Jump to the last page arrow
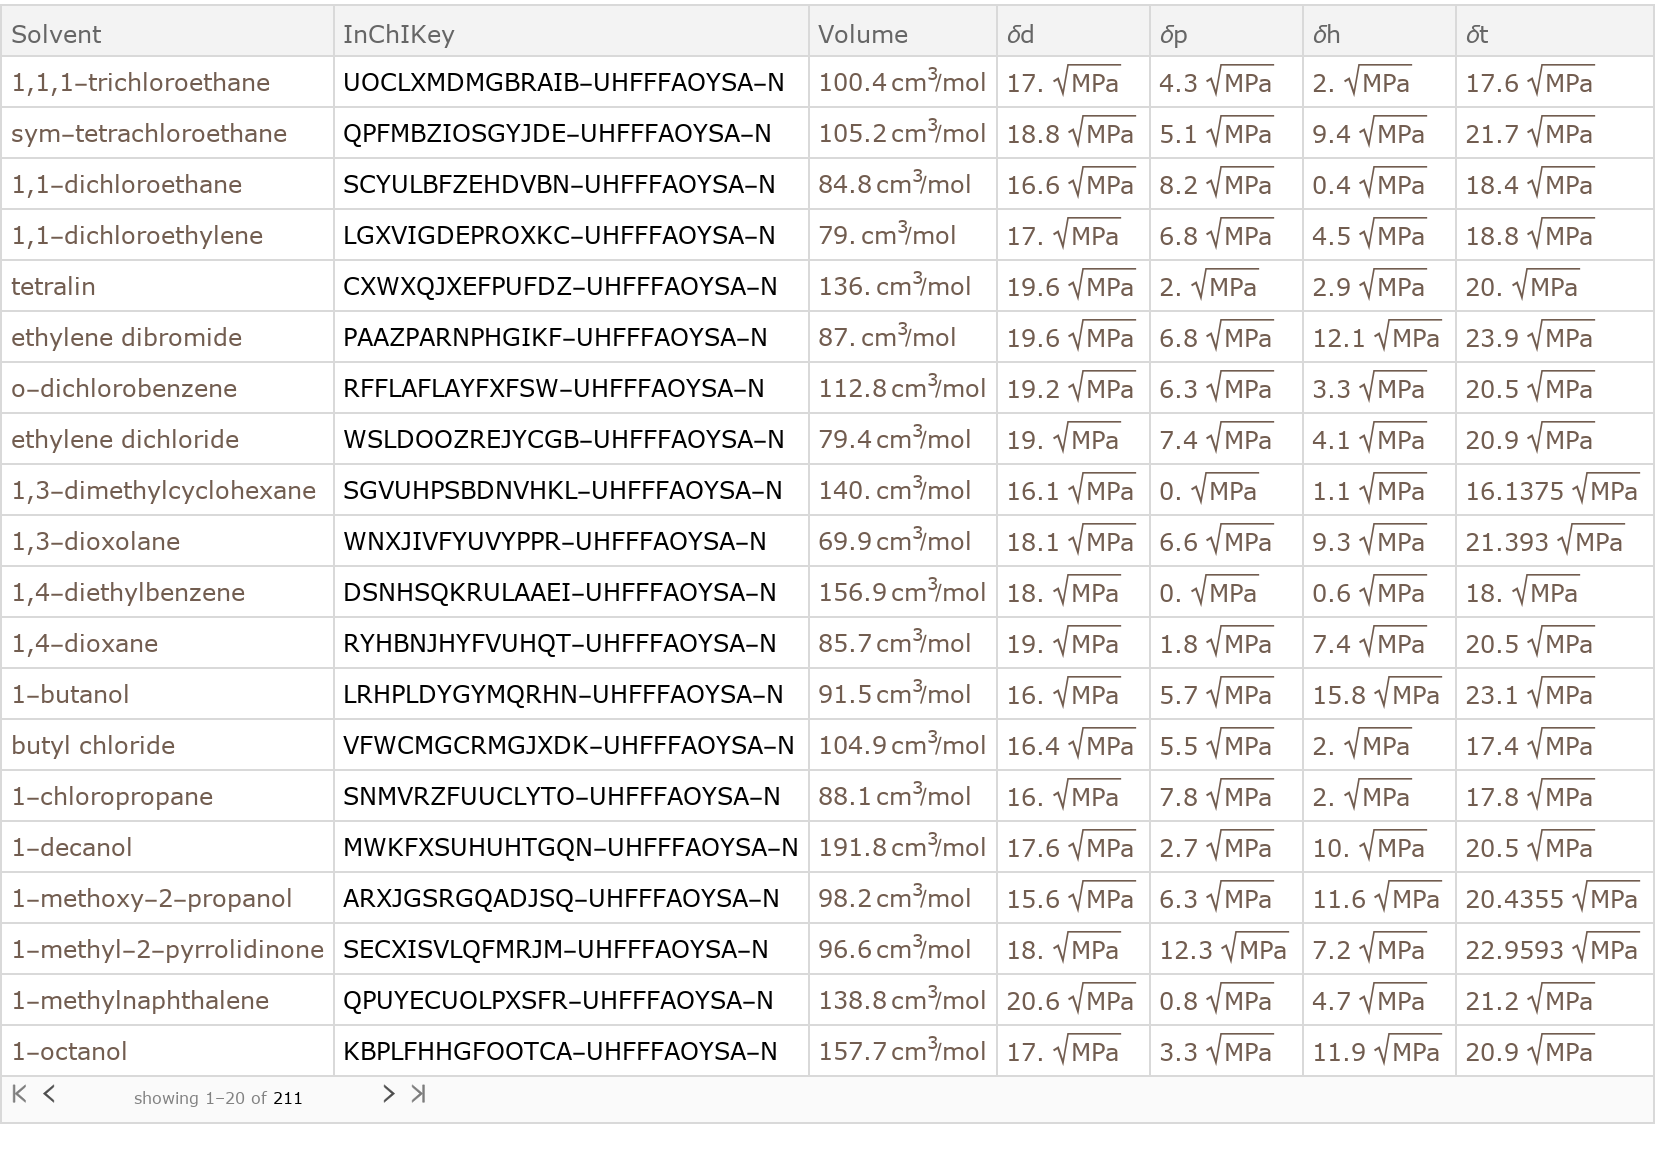Screen dimensions: 1656x1154 (419, 1094)
